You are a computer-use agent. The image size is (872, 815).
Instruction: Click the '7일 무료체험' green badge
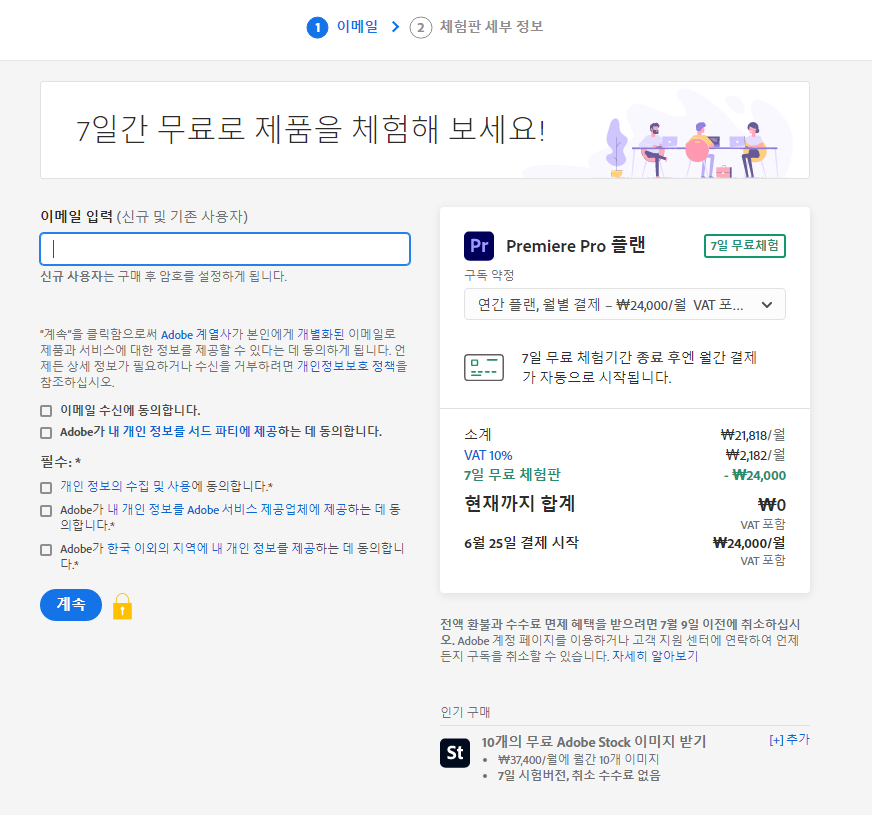pyautogui.click(x=745, y=246)
